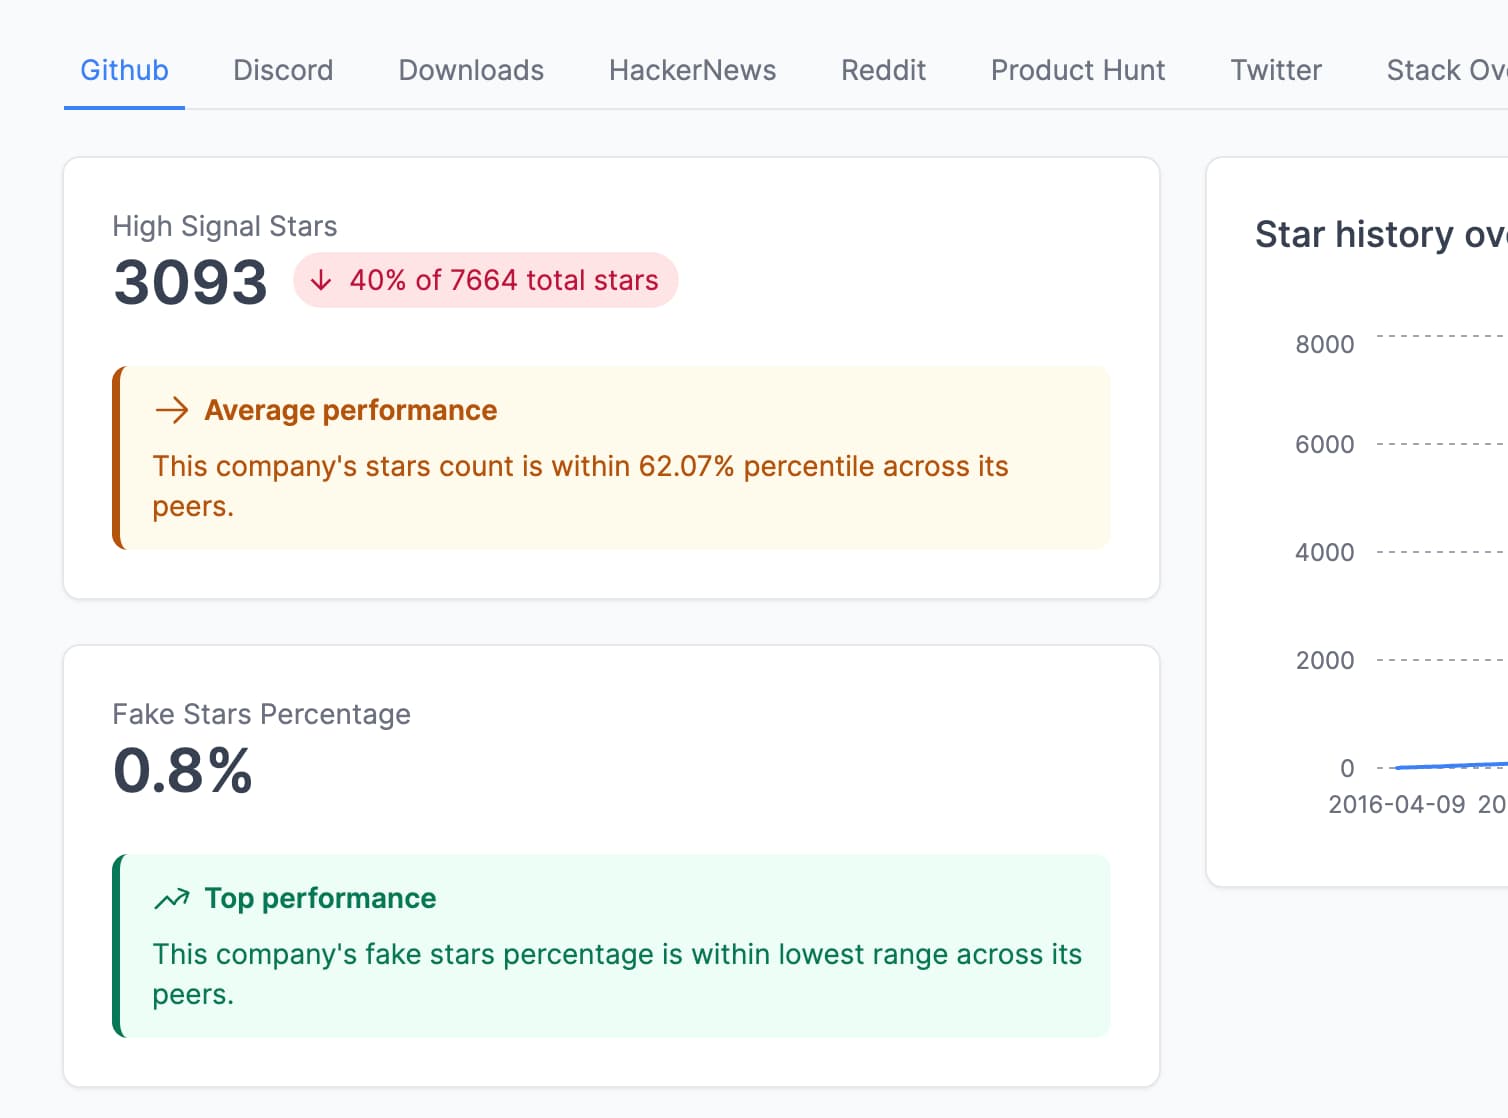This screenshot has width=1508, height=1118.
Task: Click the trending-up icon beside Top performance
Action: click(x=172, y=899)
